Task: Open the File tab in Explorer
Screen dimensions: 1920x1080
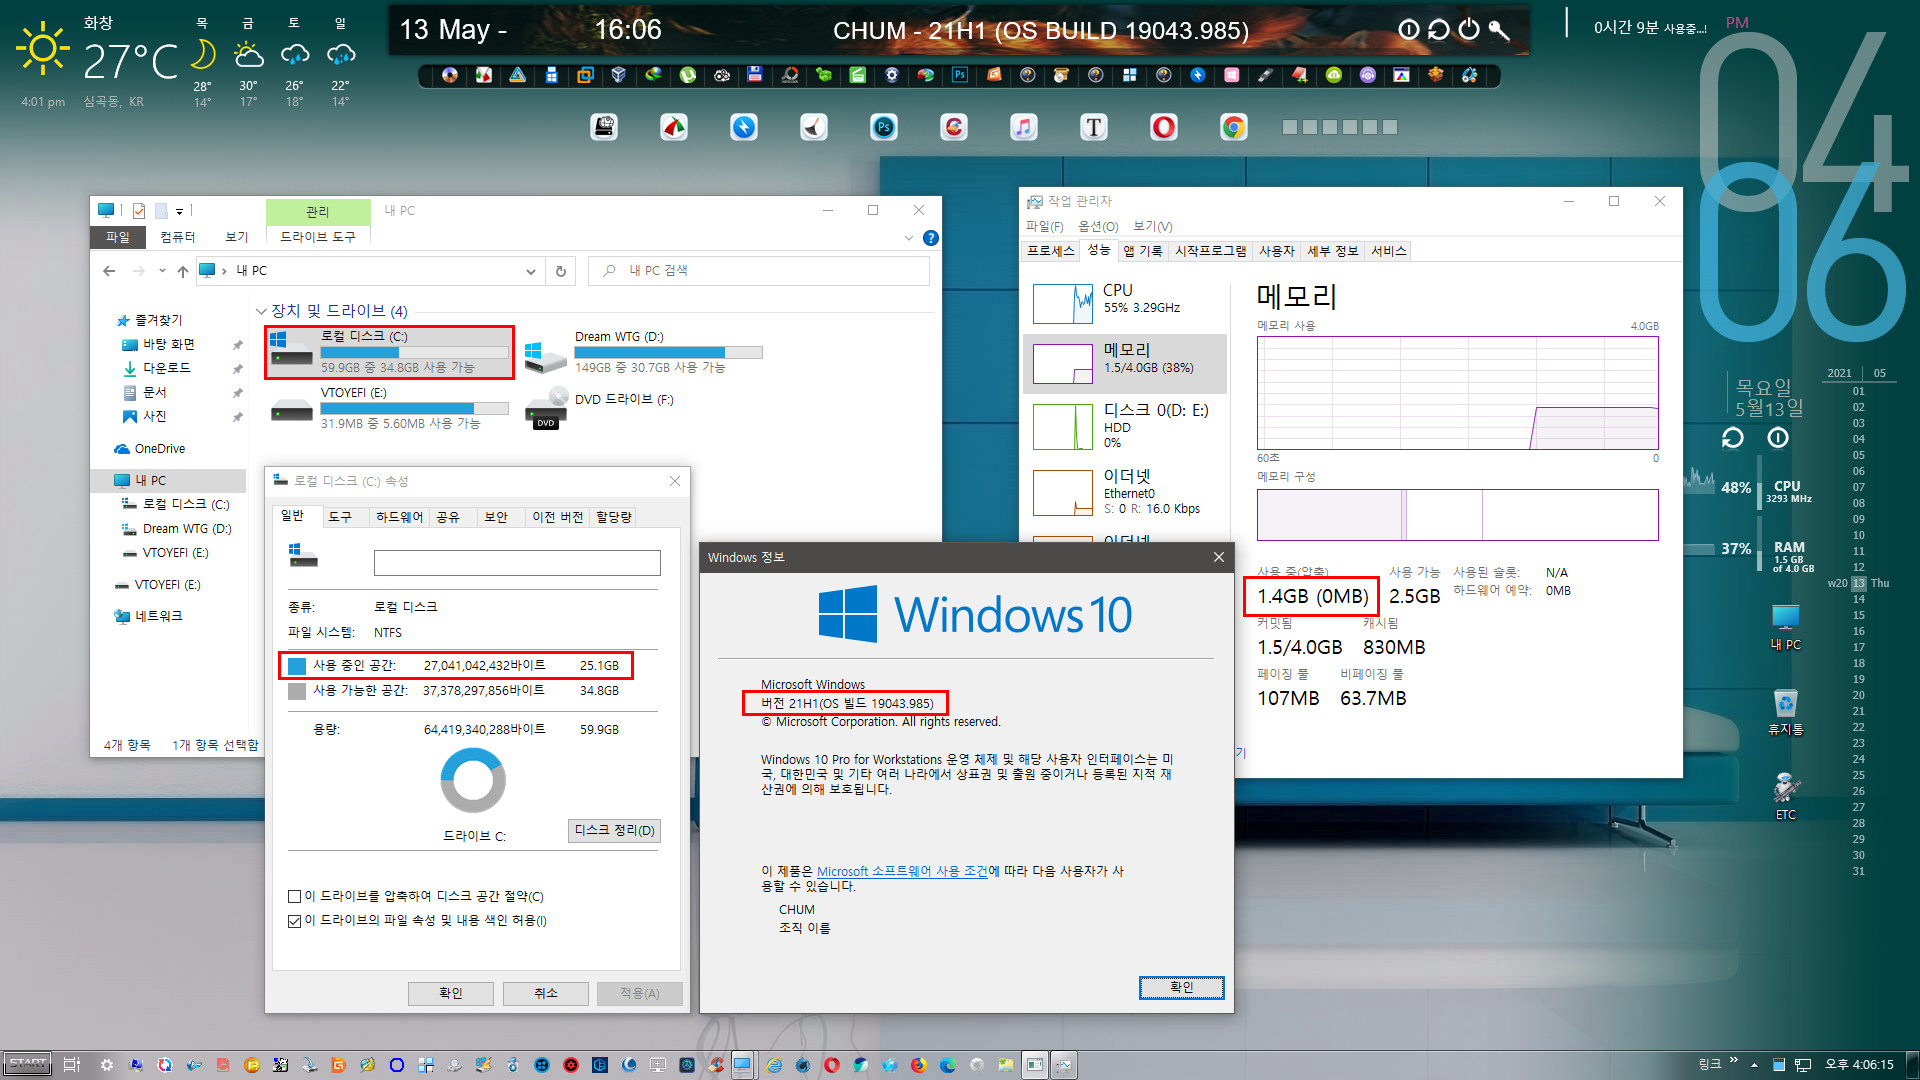Action: [x=118, y=237]
